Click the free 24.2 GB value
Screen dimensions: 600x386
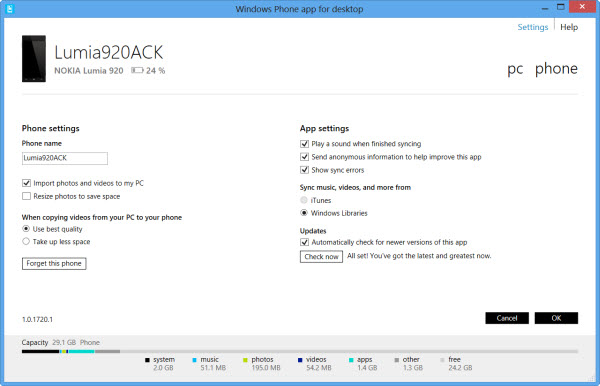pos(460,368)
